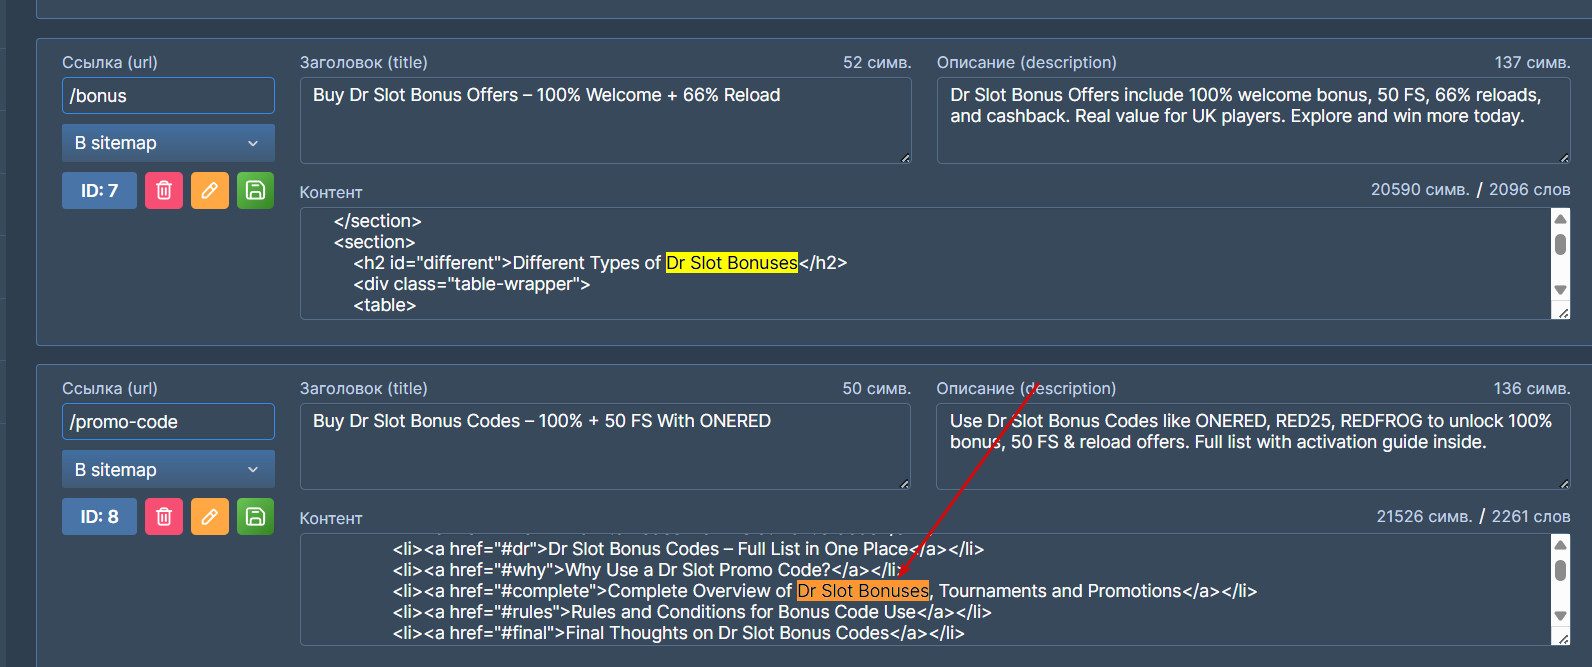This screenshot has height=667, width=1592.
Task: Click the description field starting 'Use Dr Slot Bonus Codes'
Action: click(x=1253, y=446)
